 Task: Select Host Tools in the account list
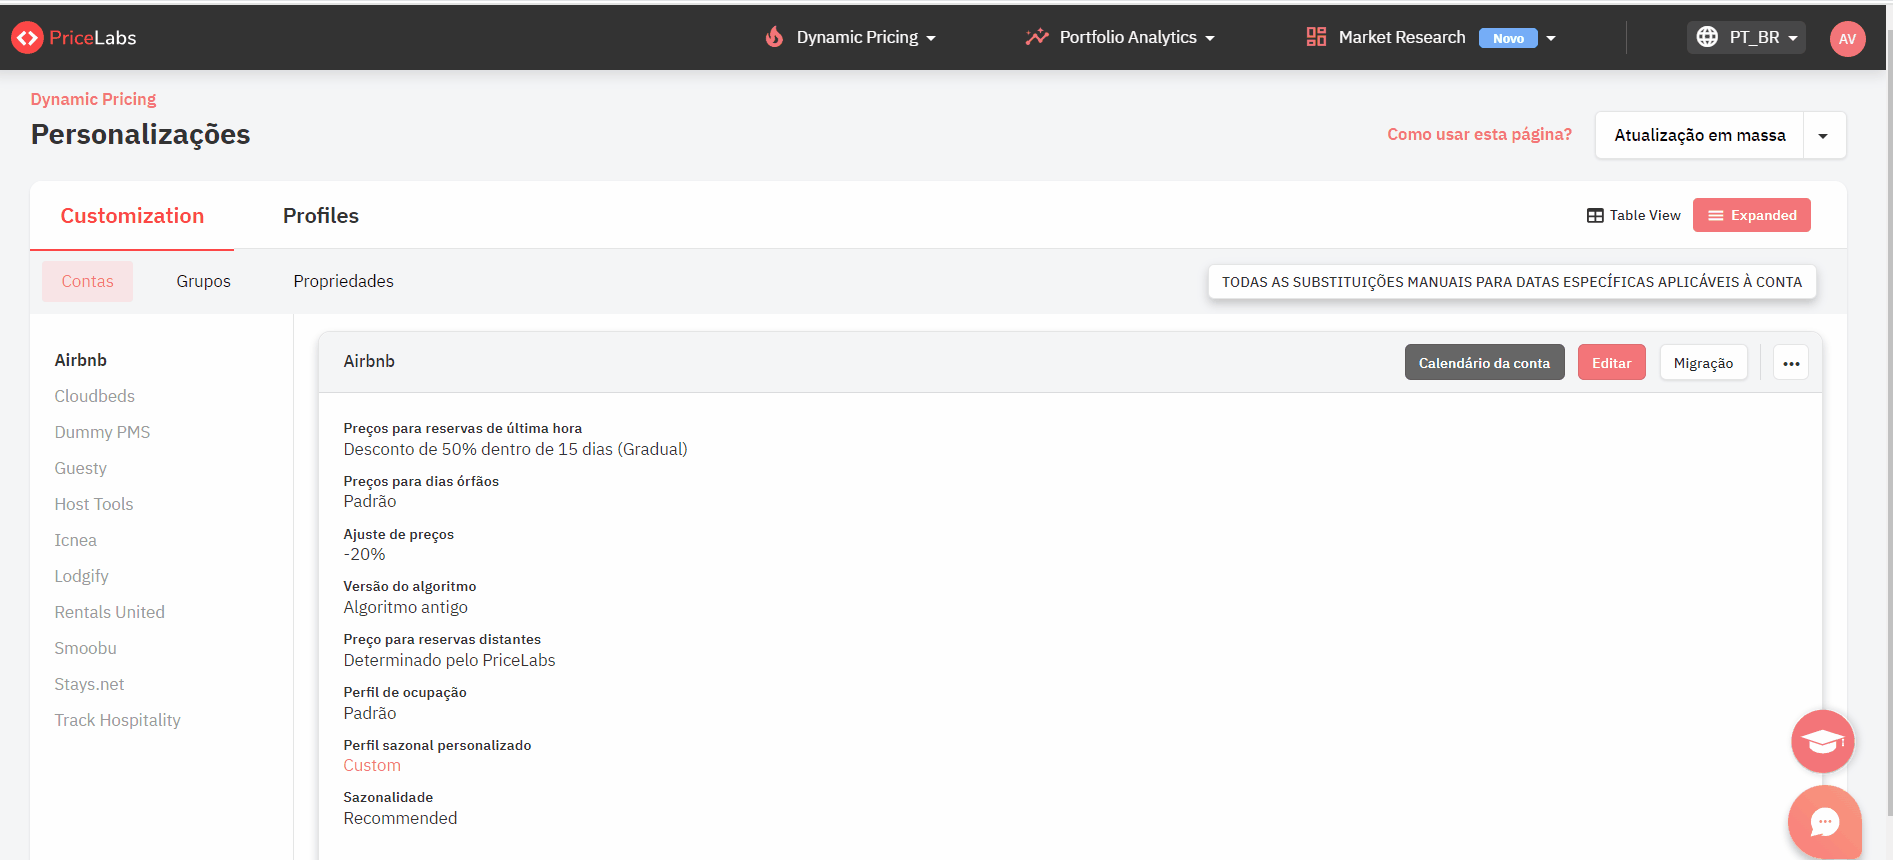[x=94, y=504]
